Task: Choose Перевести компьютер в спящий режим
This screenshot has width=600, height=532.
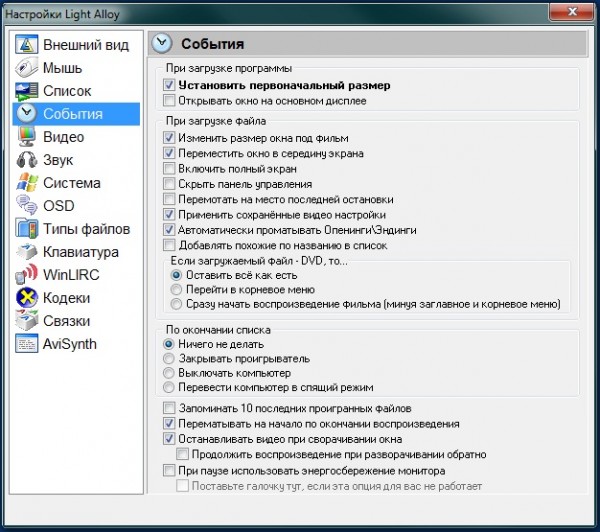Action: tap(168, 387)
